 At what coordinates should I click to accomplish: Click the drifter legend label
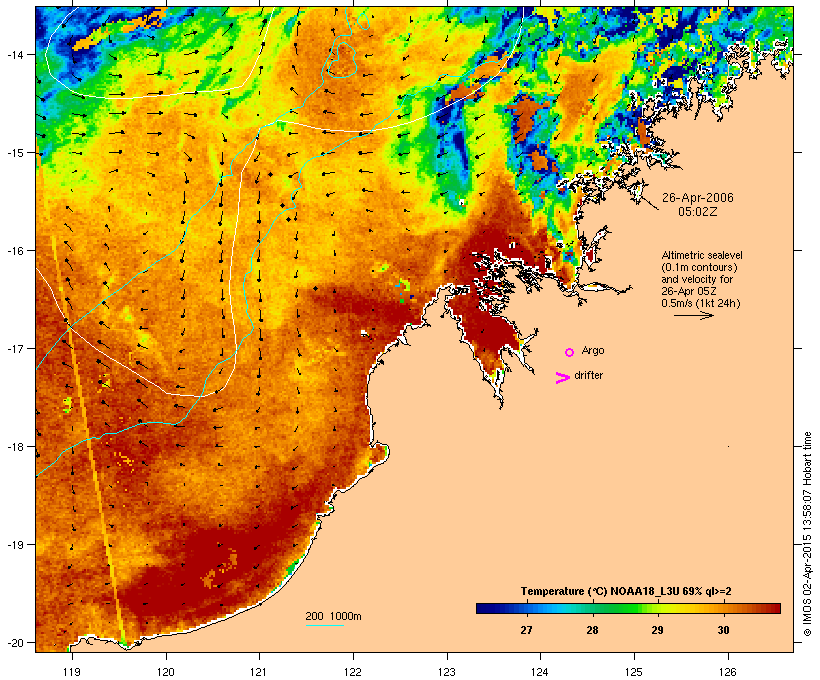[x=588, y=375]
